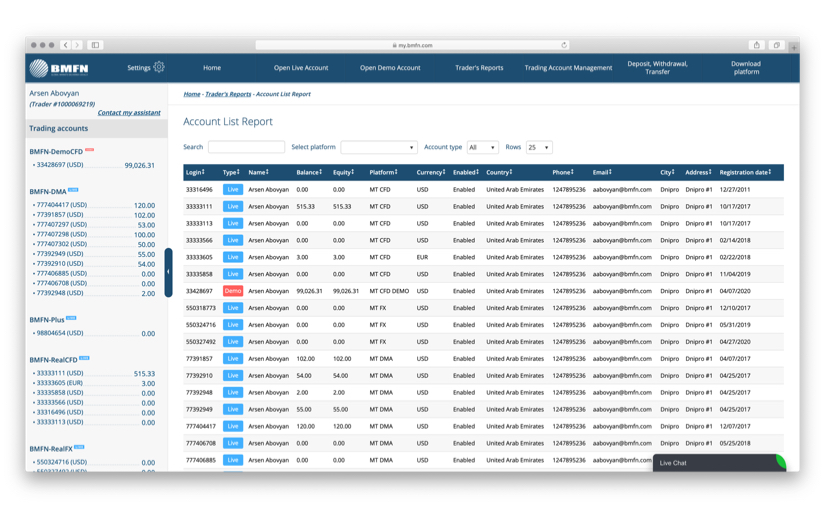This screenshot has height=525, width=825.
Task: Open the Download platform menu
Action: tap(746, 68)
